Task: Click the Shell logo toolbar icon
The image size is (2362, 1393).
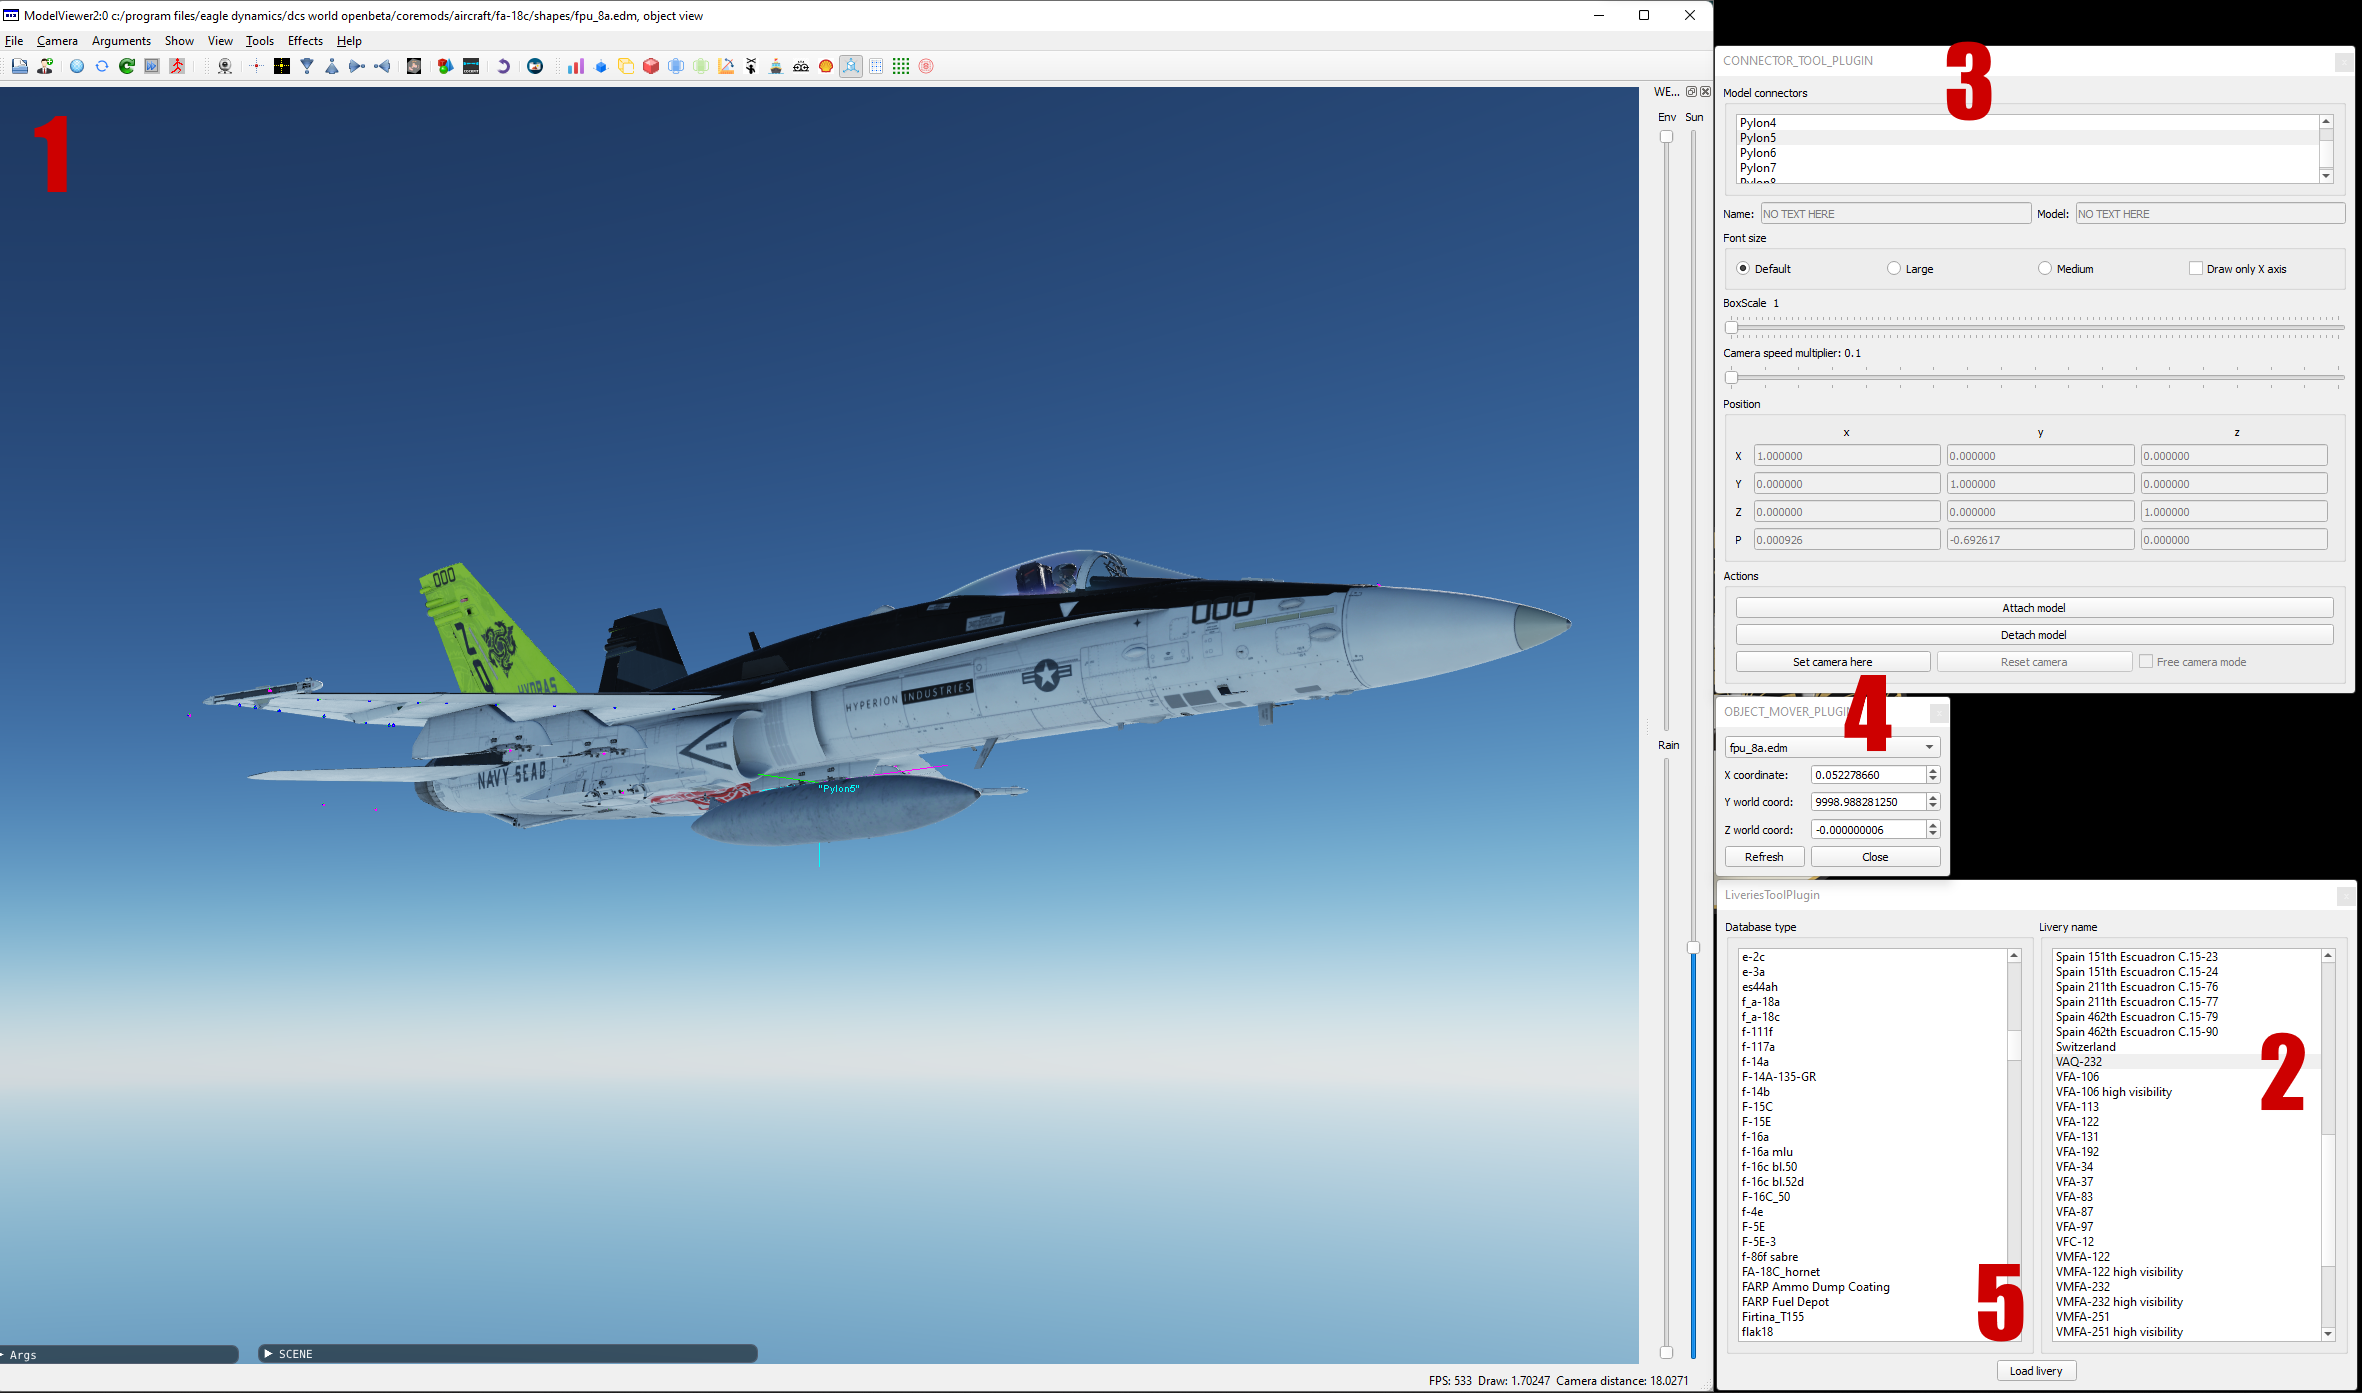Action: (826, 66)
